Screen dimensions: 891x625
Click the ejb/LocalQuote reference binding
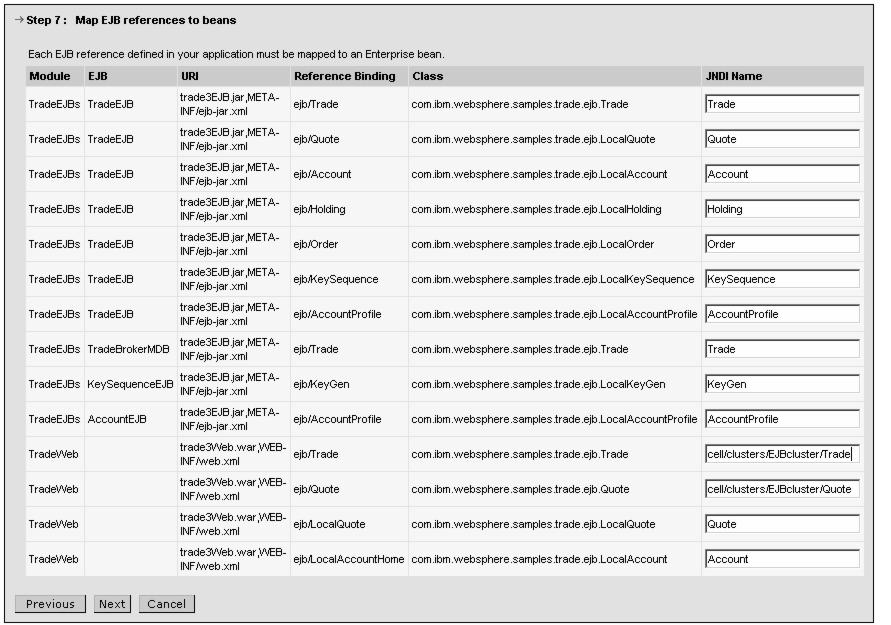330,524
